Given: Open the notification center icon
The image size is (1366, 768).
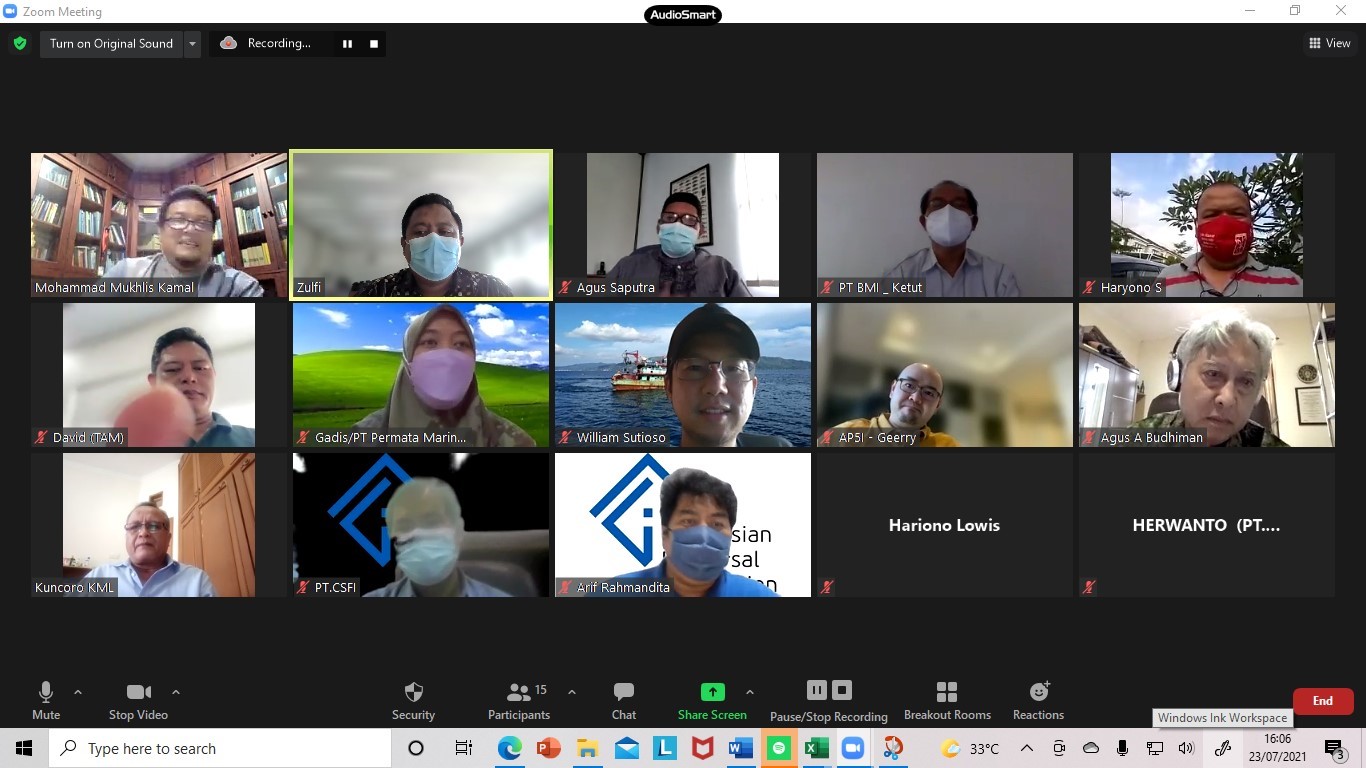Looking at the screenshot, I should 1334,748.
